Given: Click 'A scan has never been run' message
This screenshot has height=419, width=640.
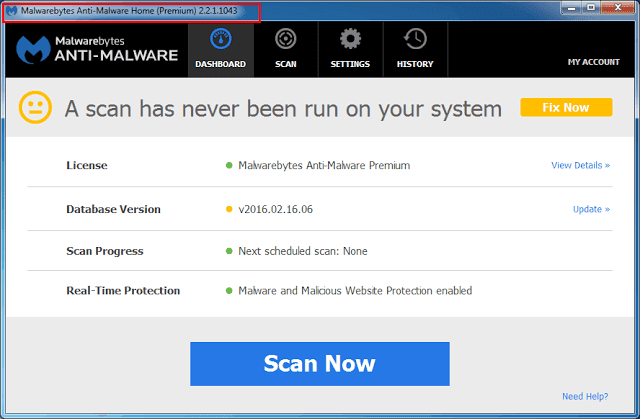Looking at the screenshot, I should pyautogui.click(x=283, y=109).
